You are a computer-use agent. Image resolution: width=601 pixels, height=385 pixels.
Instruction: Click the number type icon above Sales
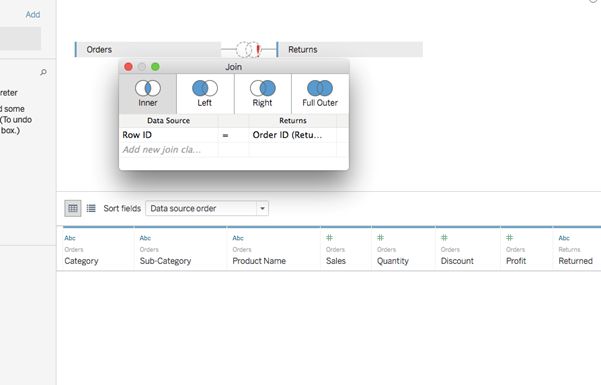[x=329, y=238]
